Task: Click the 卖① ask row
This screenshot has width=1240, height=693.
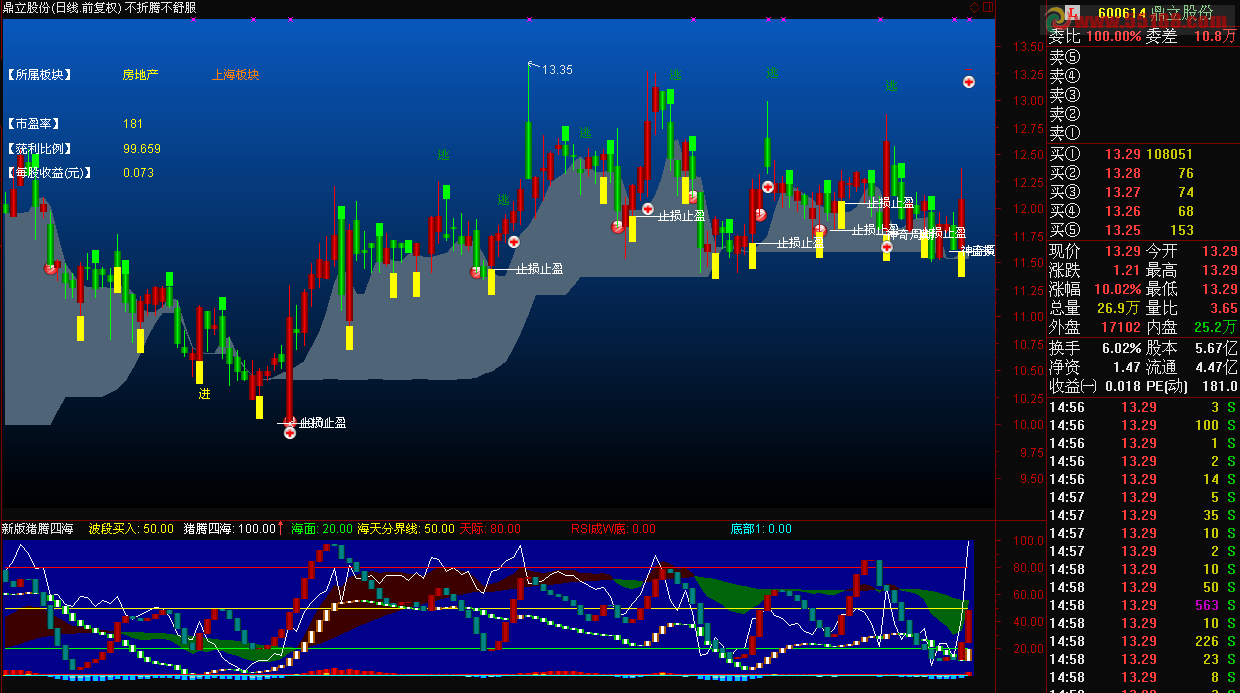Action: pyautogui.click(x=1143, y=132)
